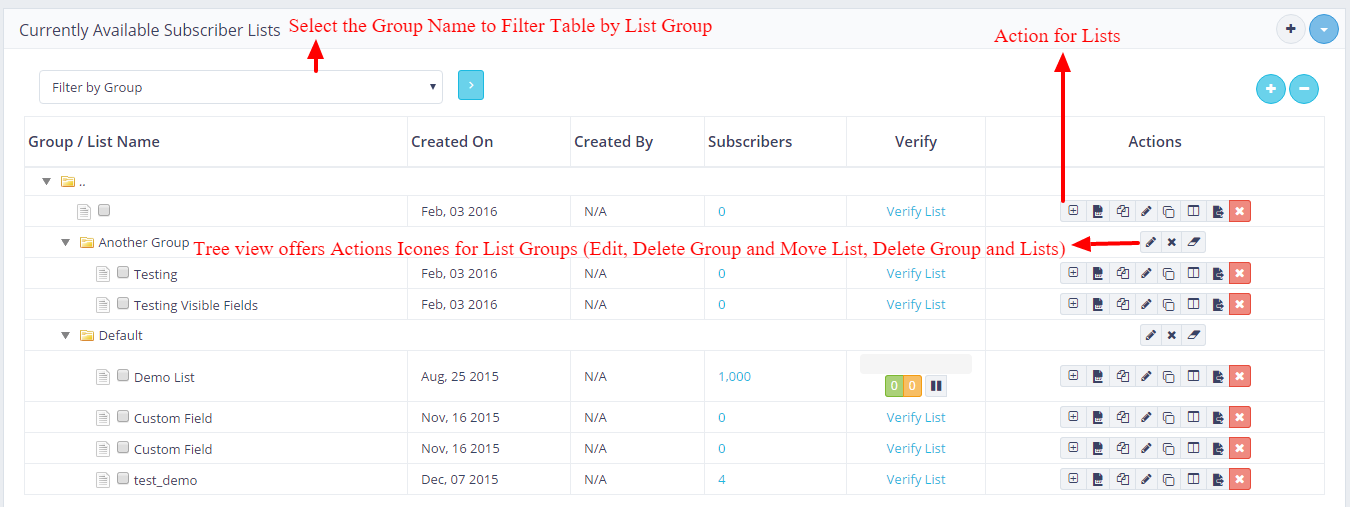Collapse the Default group folder
The image size is (1350, 507).
pos(65,335)
